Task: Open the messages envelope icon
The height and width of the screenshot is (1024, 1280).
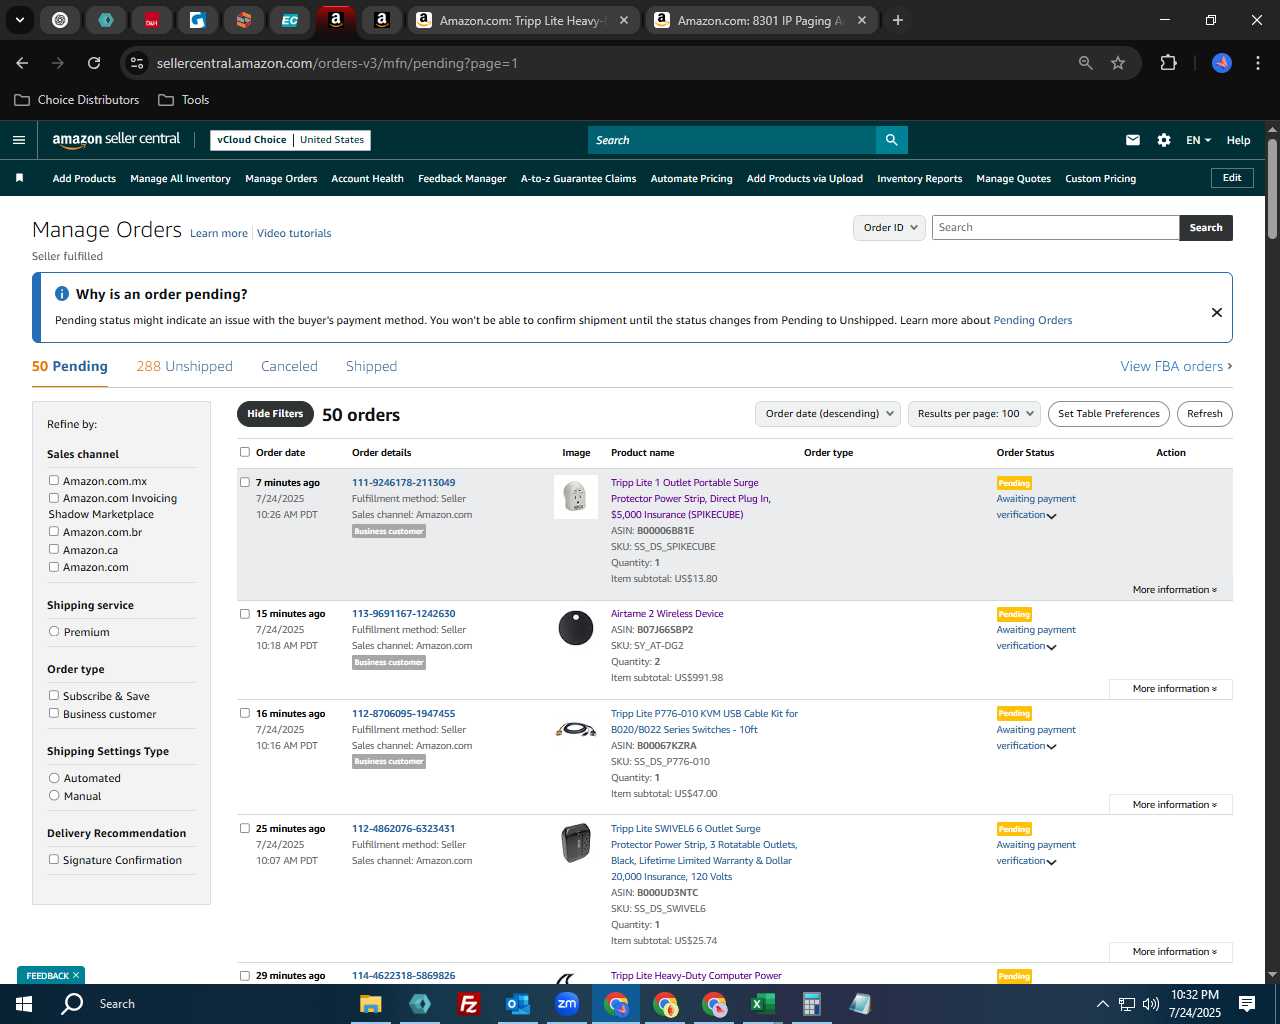Action: click(1133, 140)
